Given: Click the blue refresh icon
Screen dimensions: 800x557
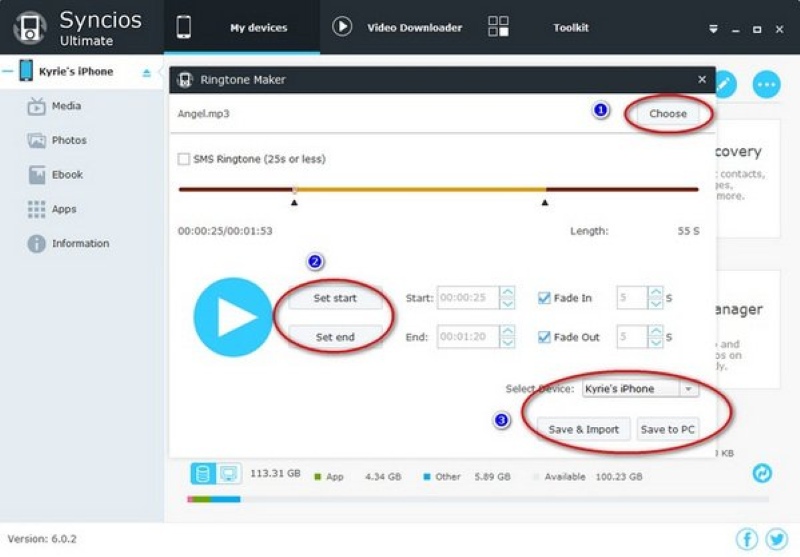Looking at the screenshot, I should tap(762, 473).
